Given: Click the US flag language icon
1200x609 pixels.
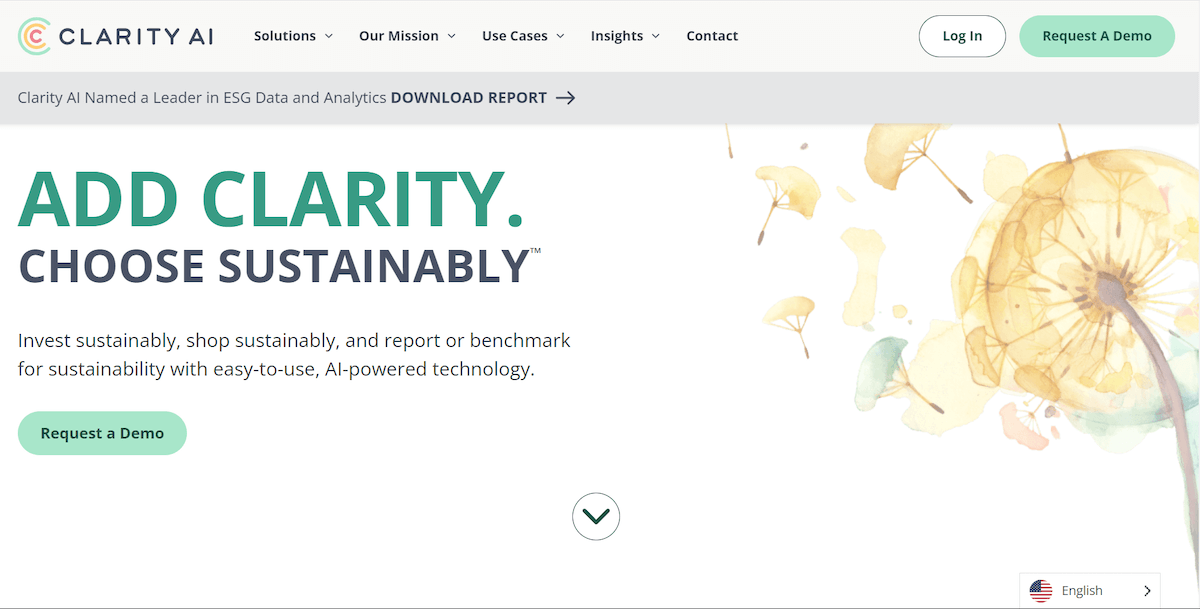Looking at the screenshot, I should 1041,591.
